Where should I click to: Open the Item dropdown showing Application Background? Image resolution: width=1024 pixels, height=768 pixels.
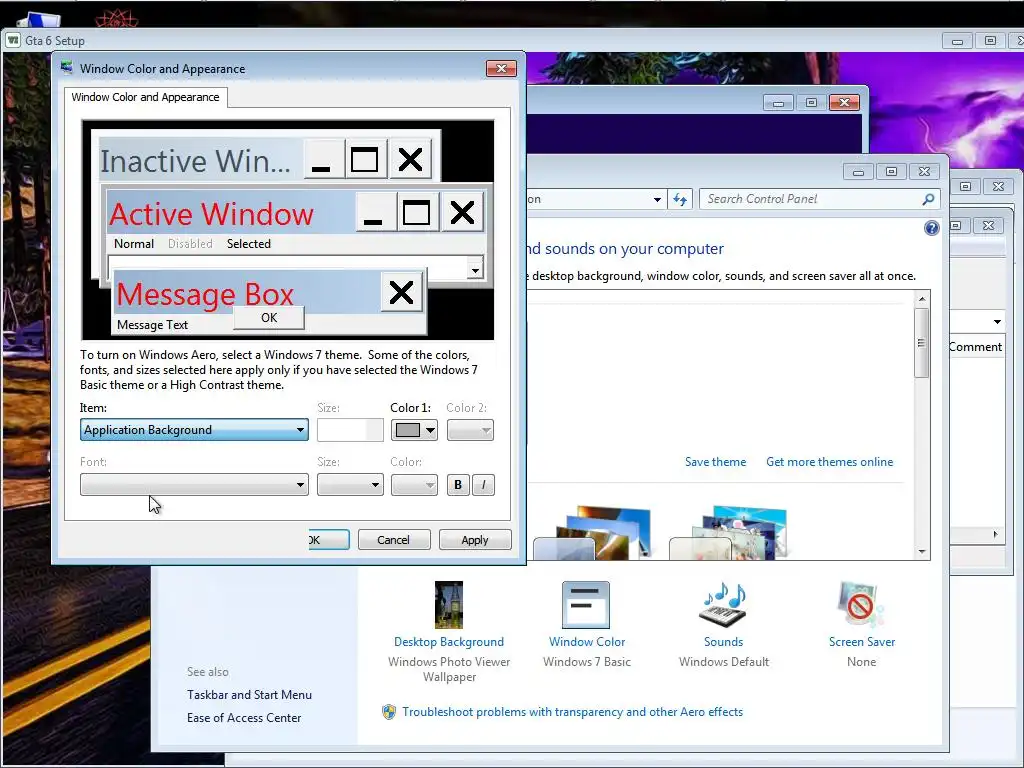194,430
